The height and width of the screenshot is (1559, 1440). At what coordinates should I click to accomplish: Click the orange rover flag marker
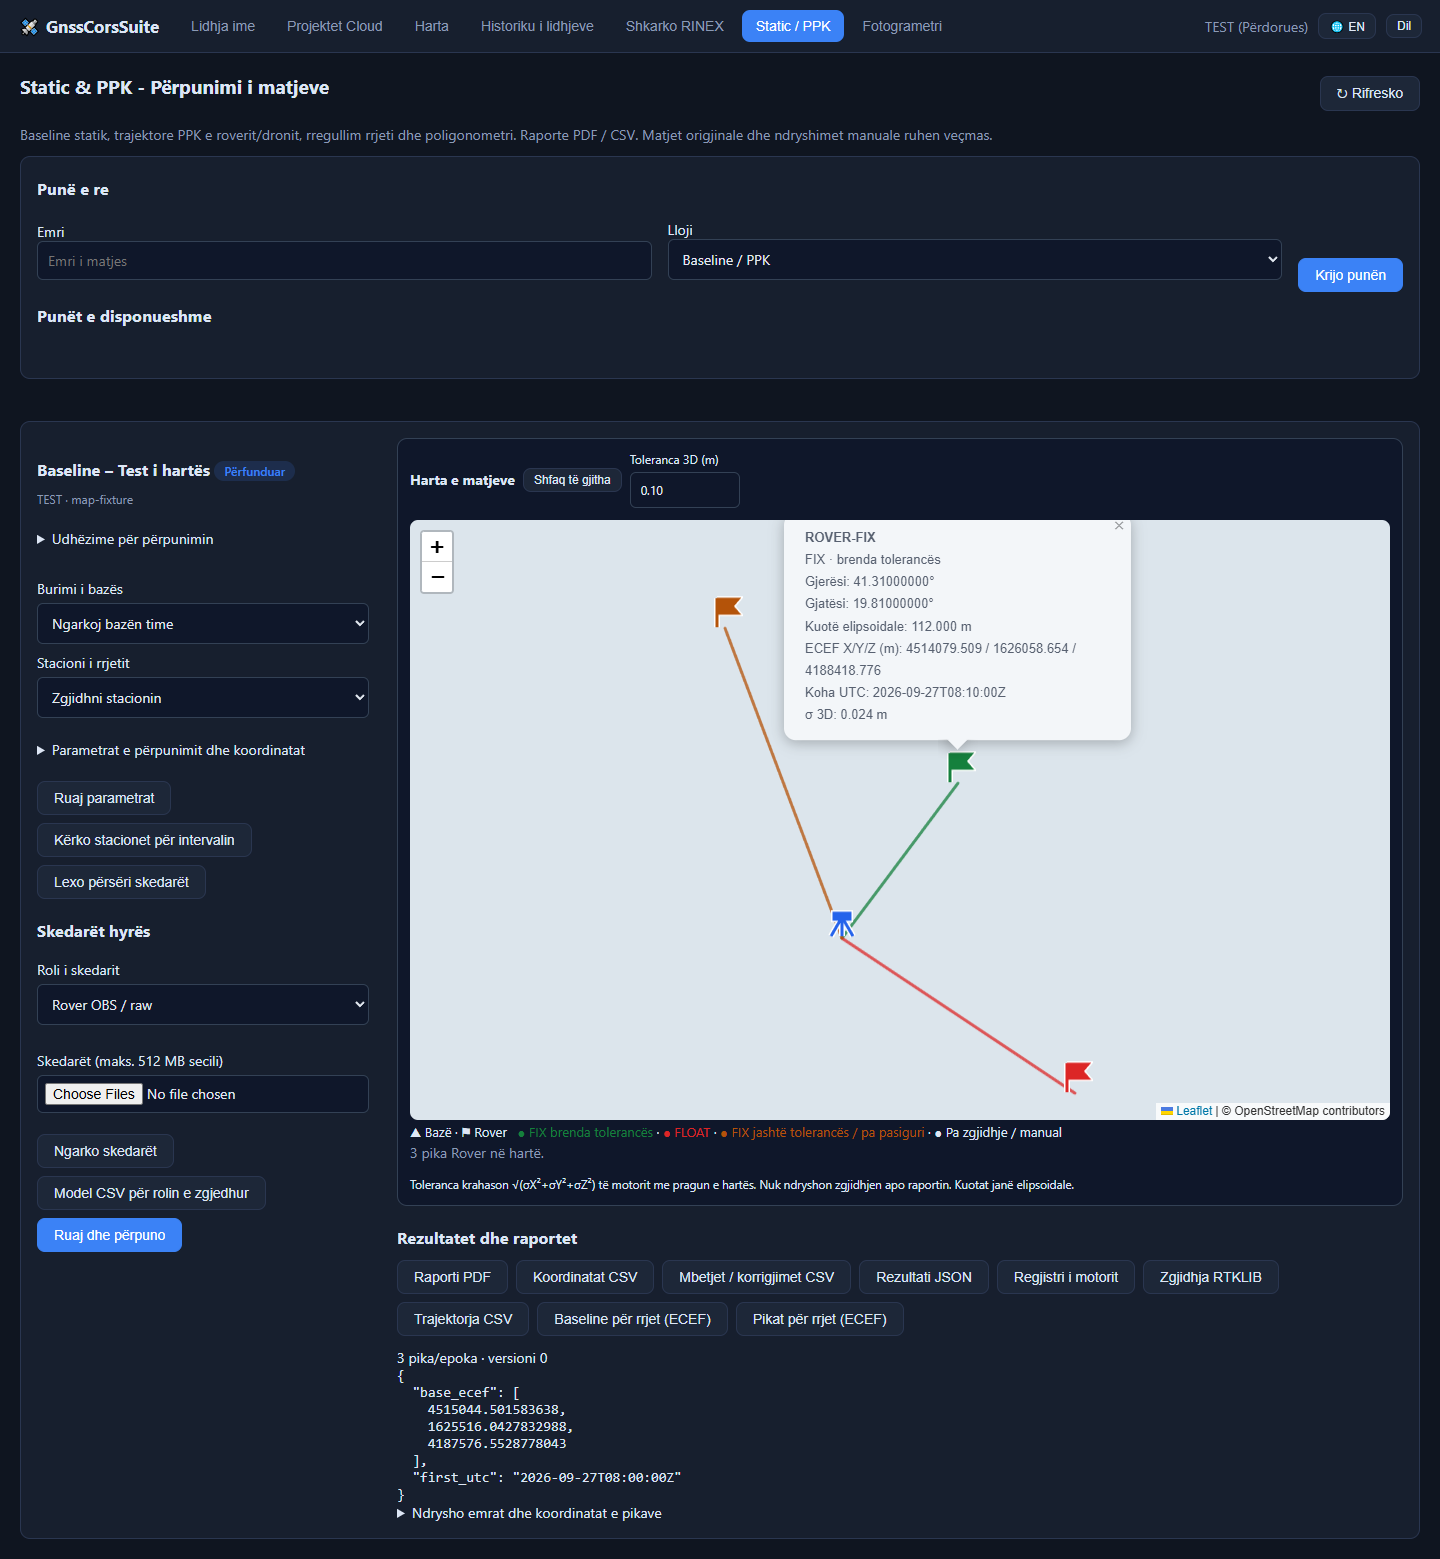pyautogui.click(x=728, y=611)
